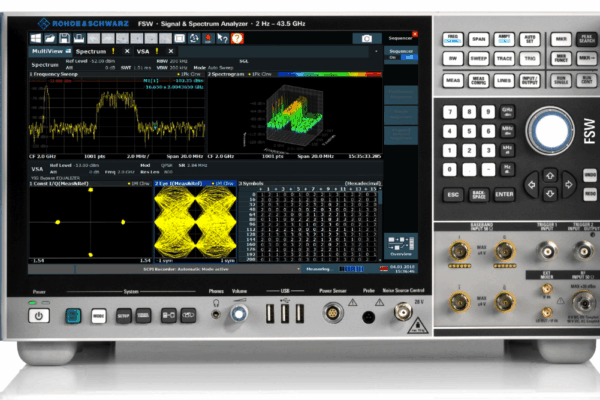Image resolution: width=600 pixels, height=400 pixels.
Task: Click the open folder toolbar icon
Action: coord(50,38)
